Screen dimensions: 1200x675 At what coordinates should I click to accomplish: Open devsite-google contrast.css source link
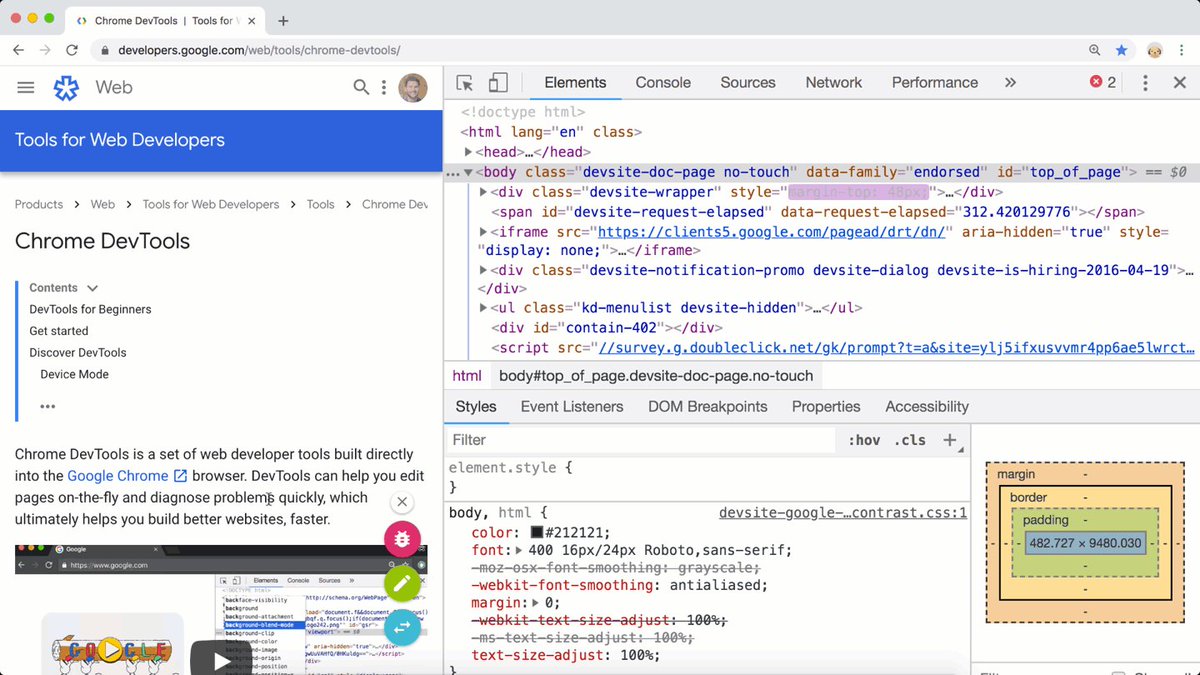(843, 513)
